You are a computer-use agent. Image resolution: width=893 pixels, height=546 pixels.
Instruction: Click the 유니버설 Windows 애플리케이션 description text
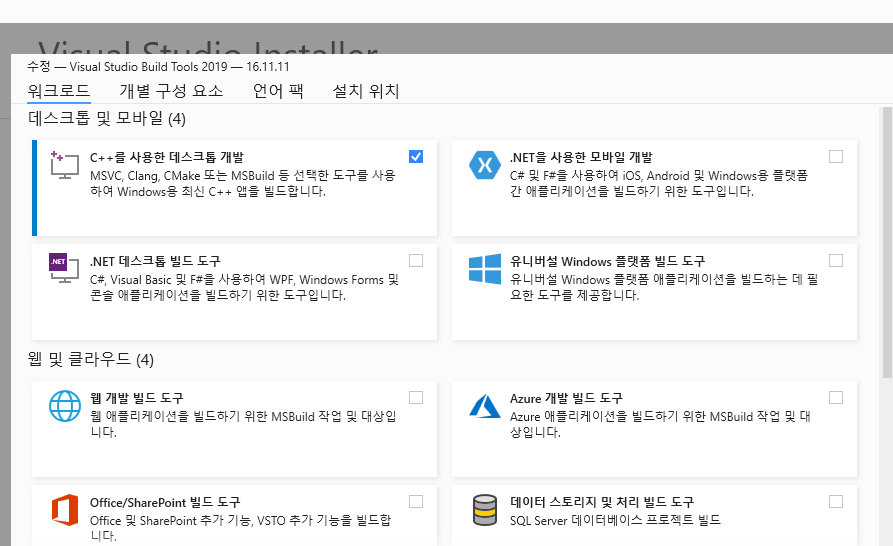point(664,288)
